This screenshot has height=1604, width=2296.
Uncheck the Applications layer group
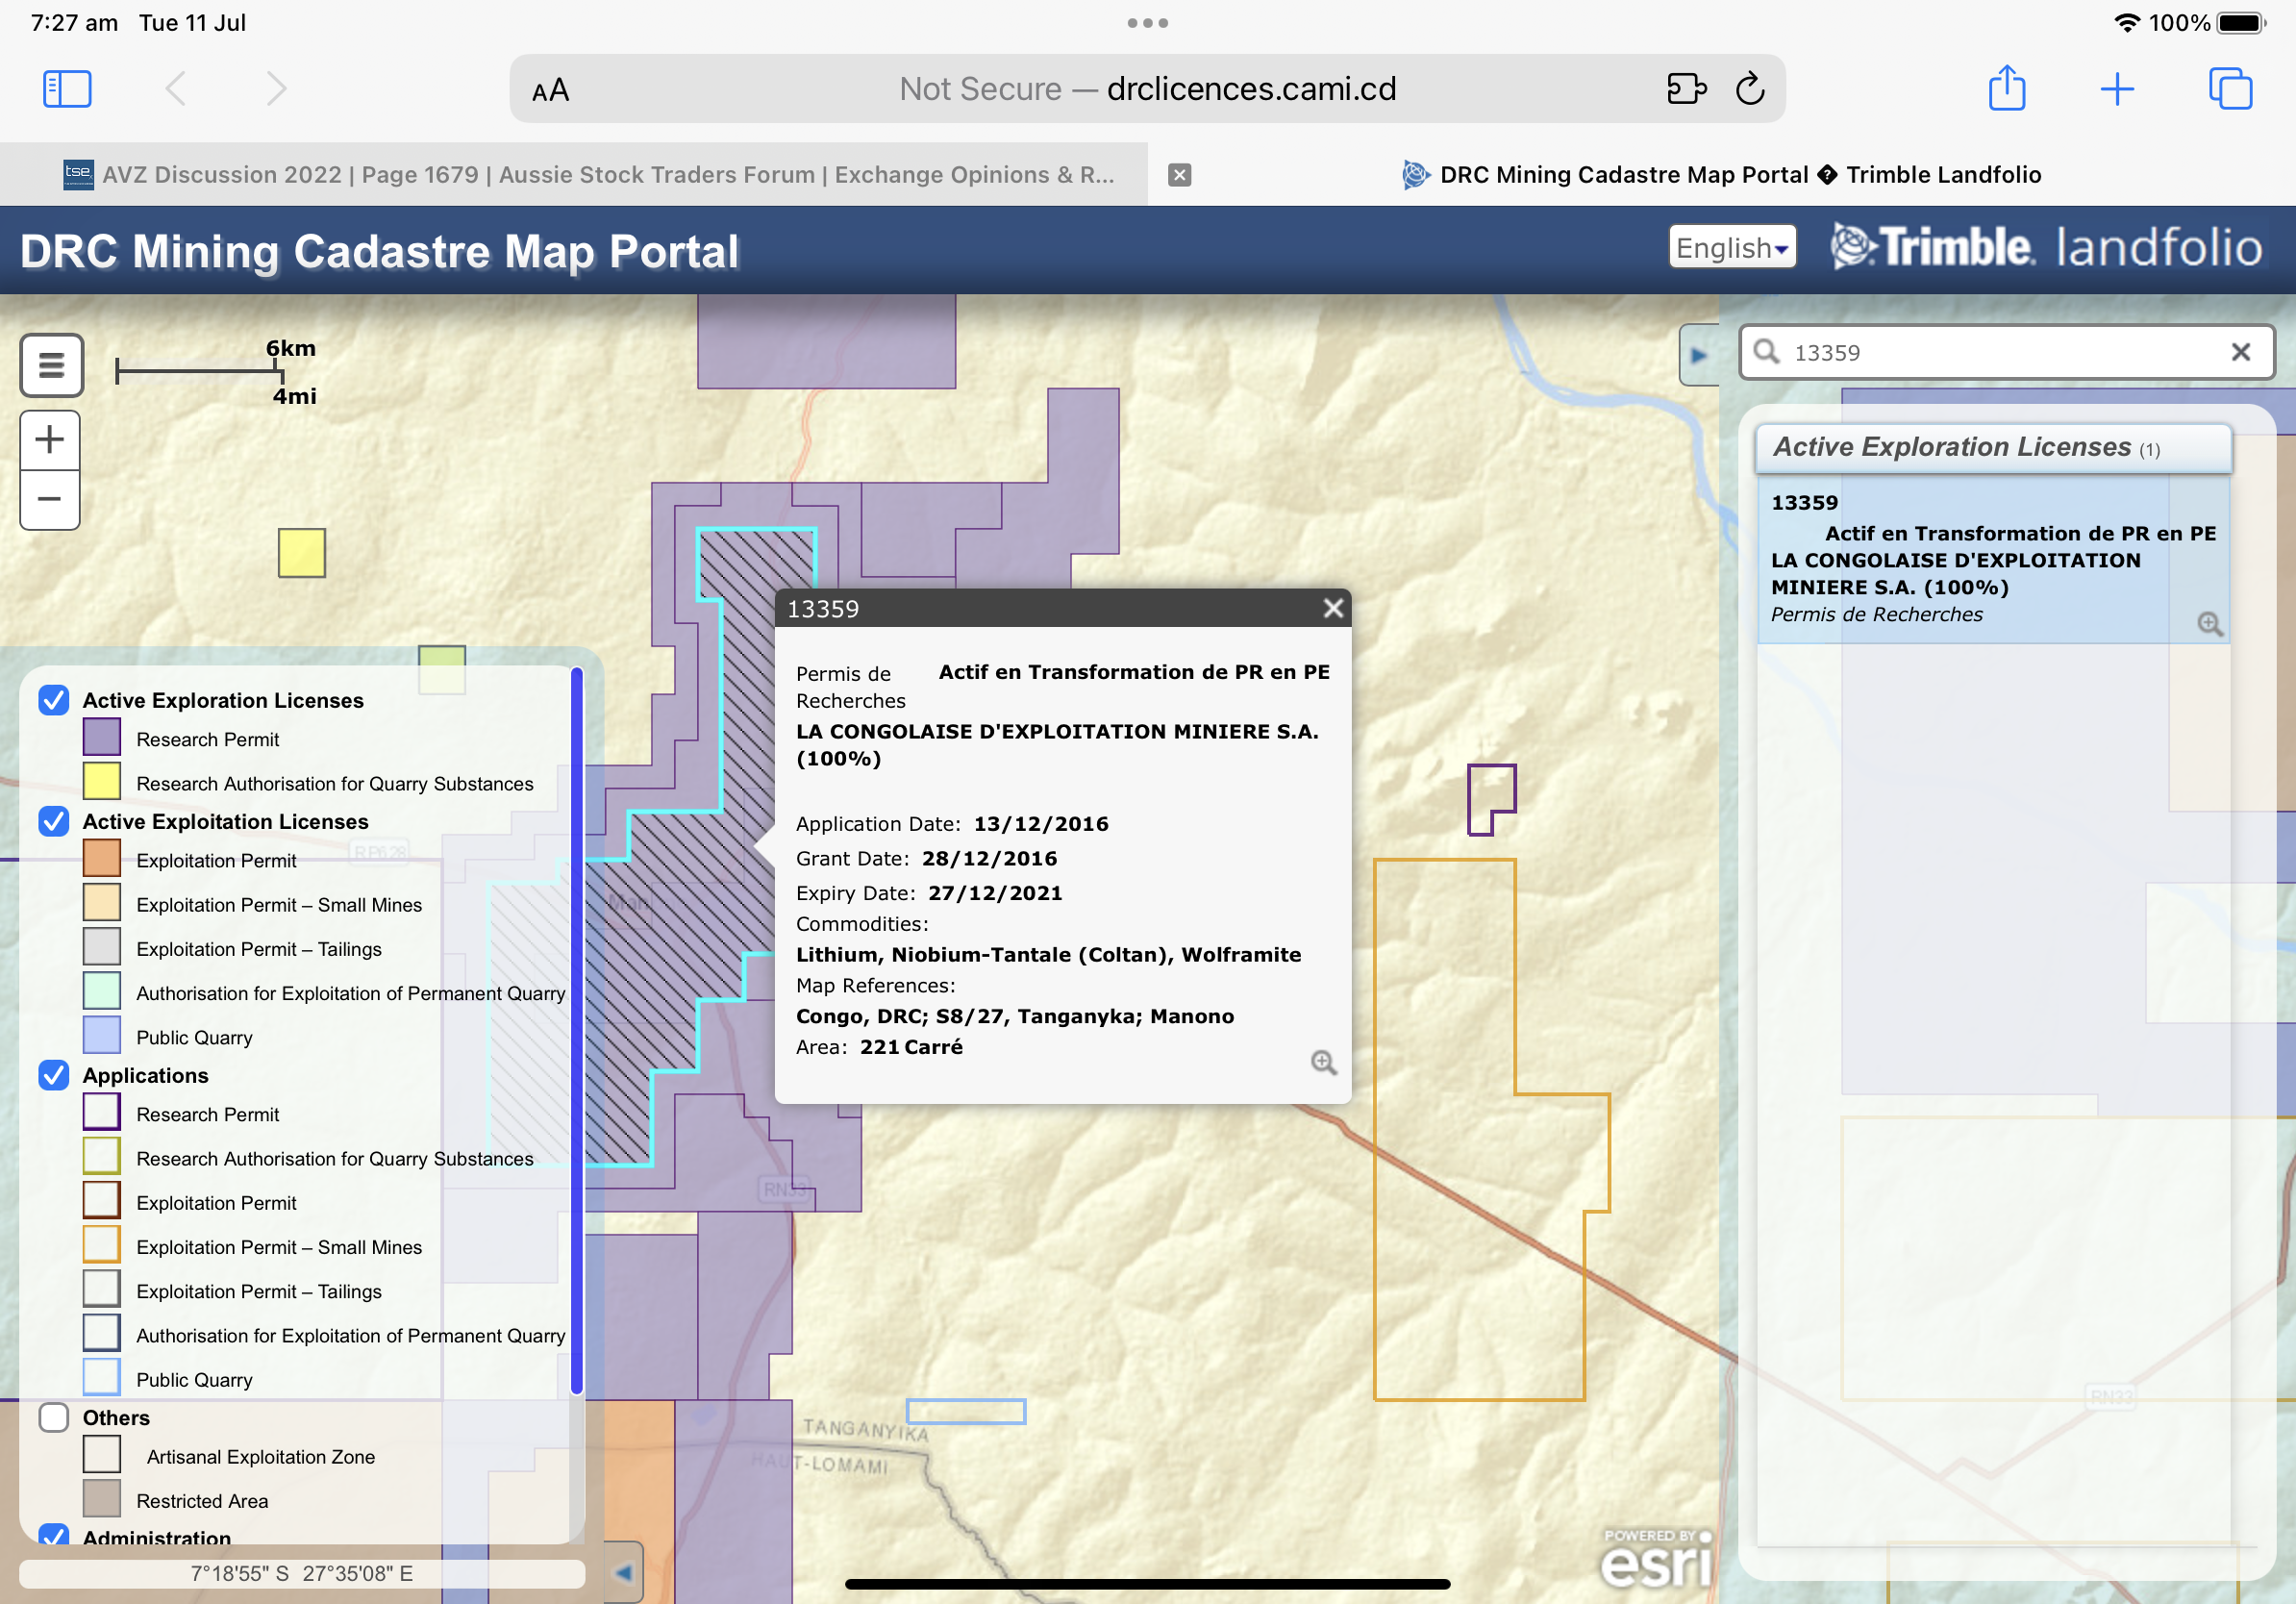[54, 1075]
